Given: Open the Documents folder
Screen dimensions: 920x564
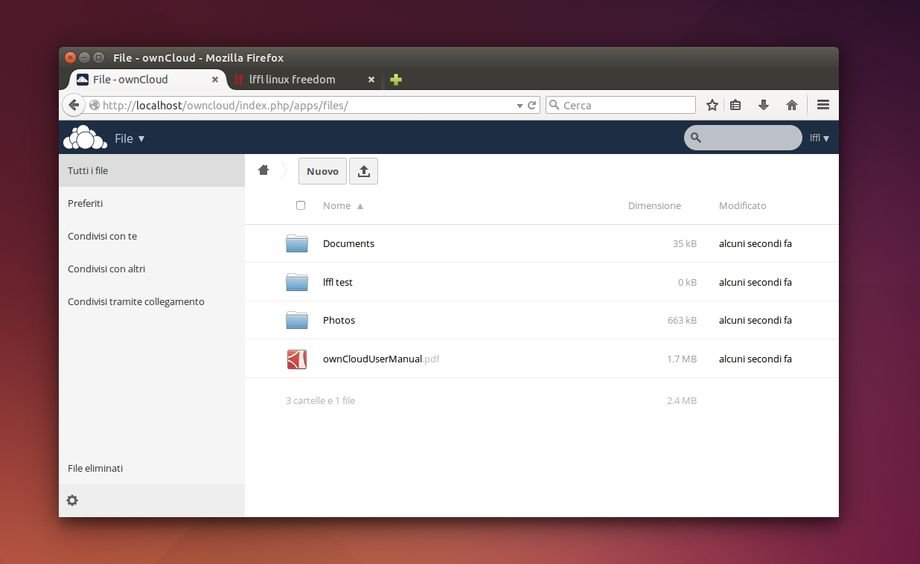Looking at the screenshot, I should (348, 244).
